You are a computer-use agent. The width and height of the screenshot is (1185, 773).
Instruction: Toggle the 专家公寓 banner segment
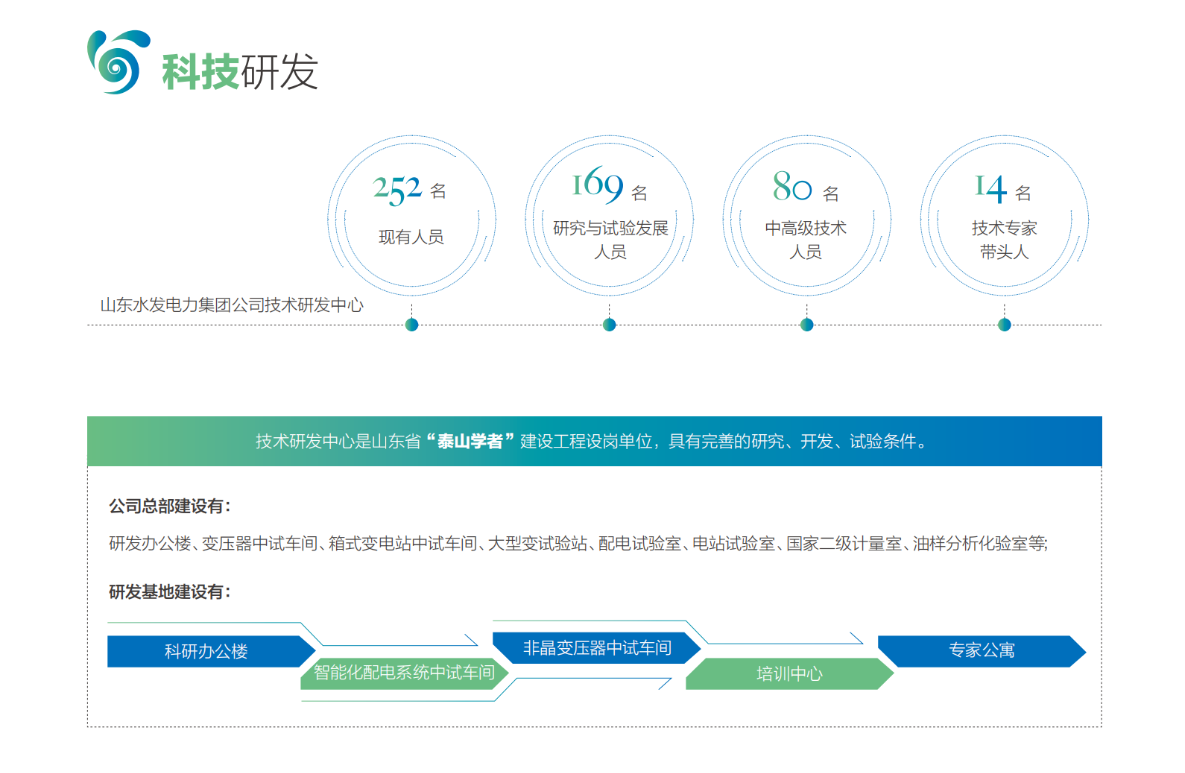981,650
